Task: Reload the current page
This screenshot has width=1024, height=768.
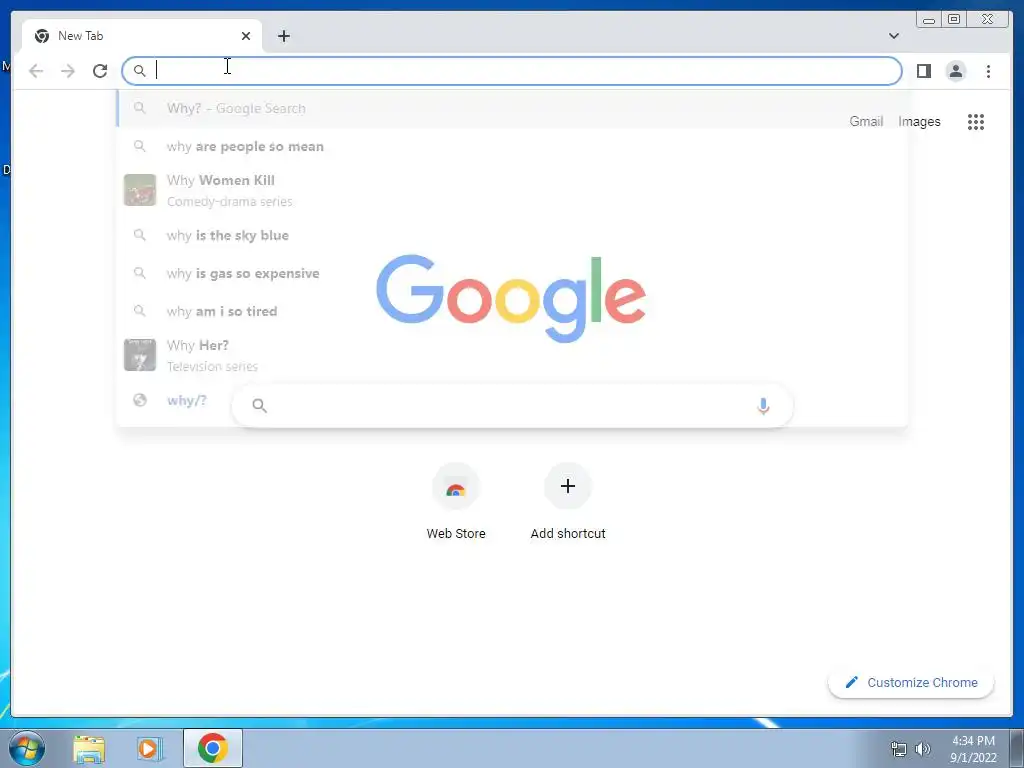Action: pos(100,71)
